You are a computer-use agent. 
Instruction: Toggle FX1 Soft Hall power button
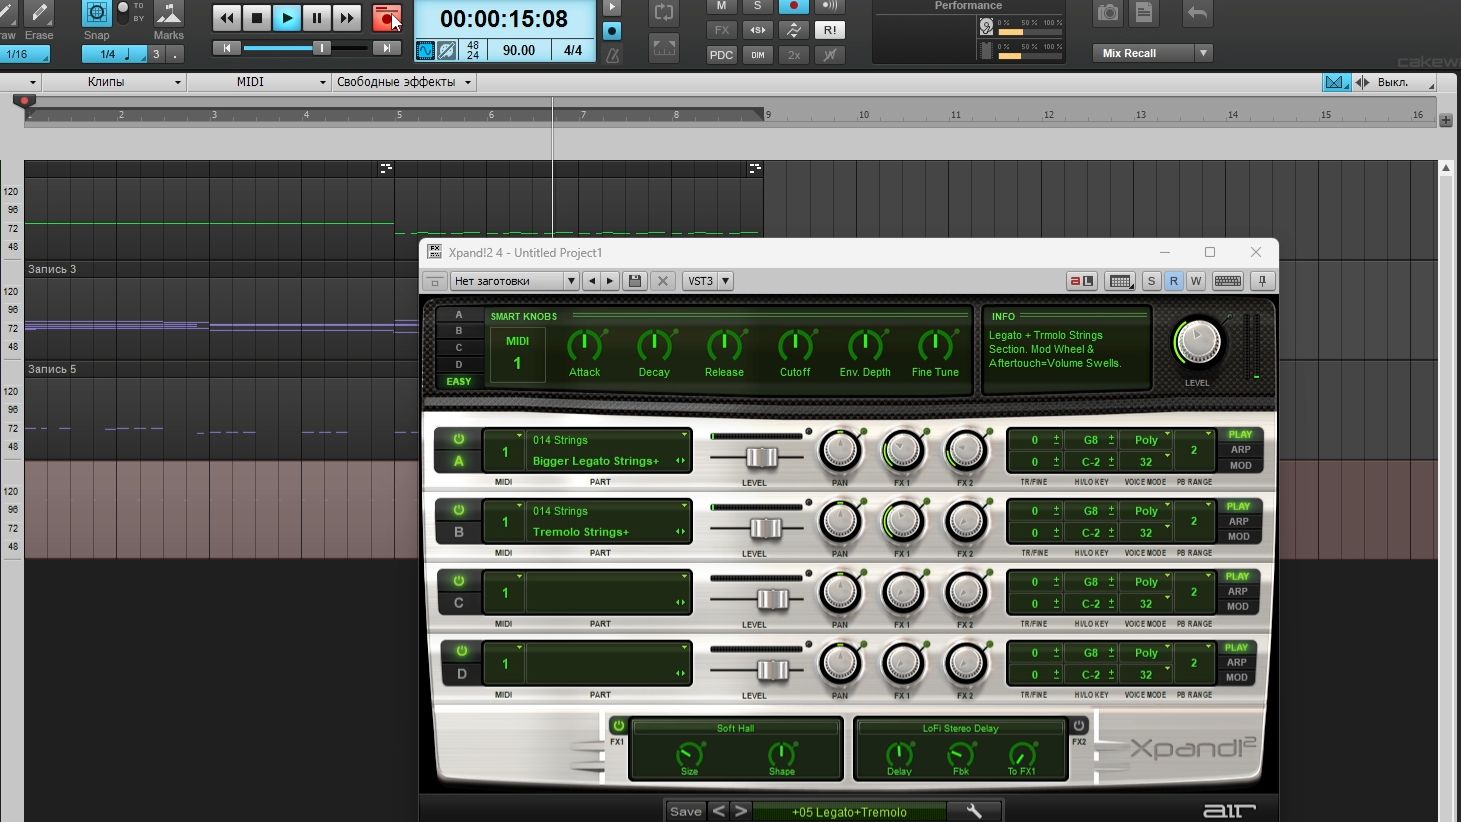[x=618, y=726]
